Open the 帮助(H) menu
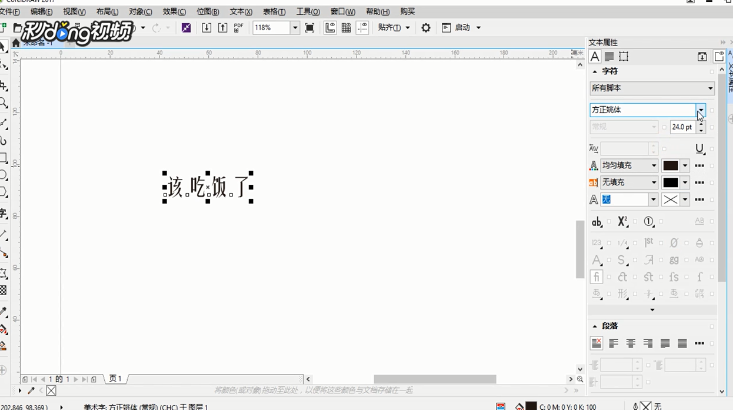Image resolution: width=733 pixels, height=410 pixels. pyautogui.click(x=378, y=11)
